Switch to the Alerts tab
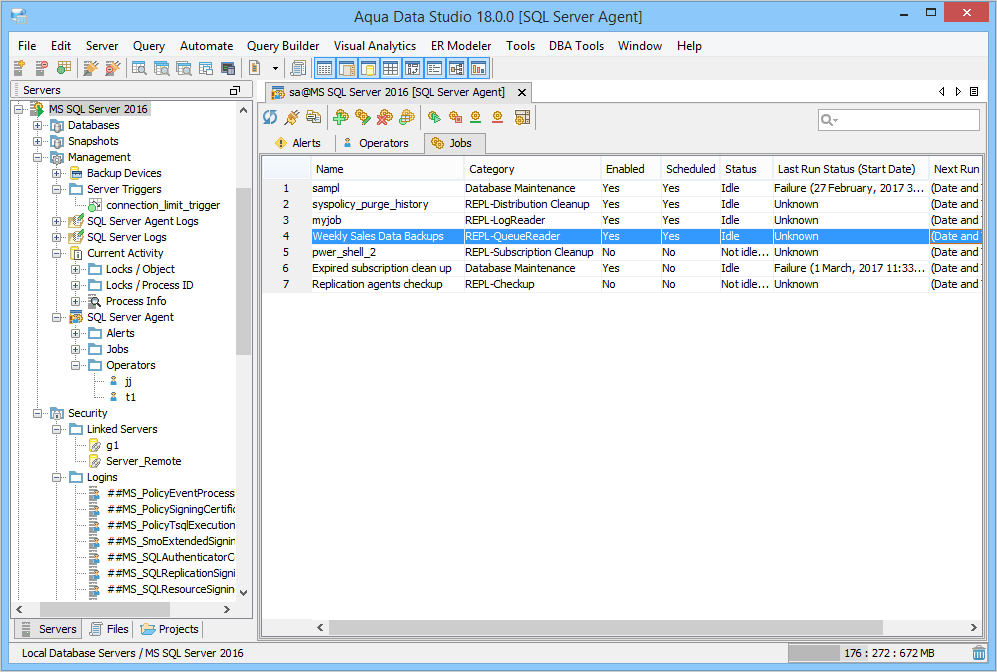This screenshot has height=672, width=997. point(298,143)
